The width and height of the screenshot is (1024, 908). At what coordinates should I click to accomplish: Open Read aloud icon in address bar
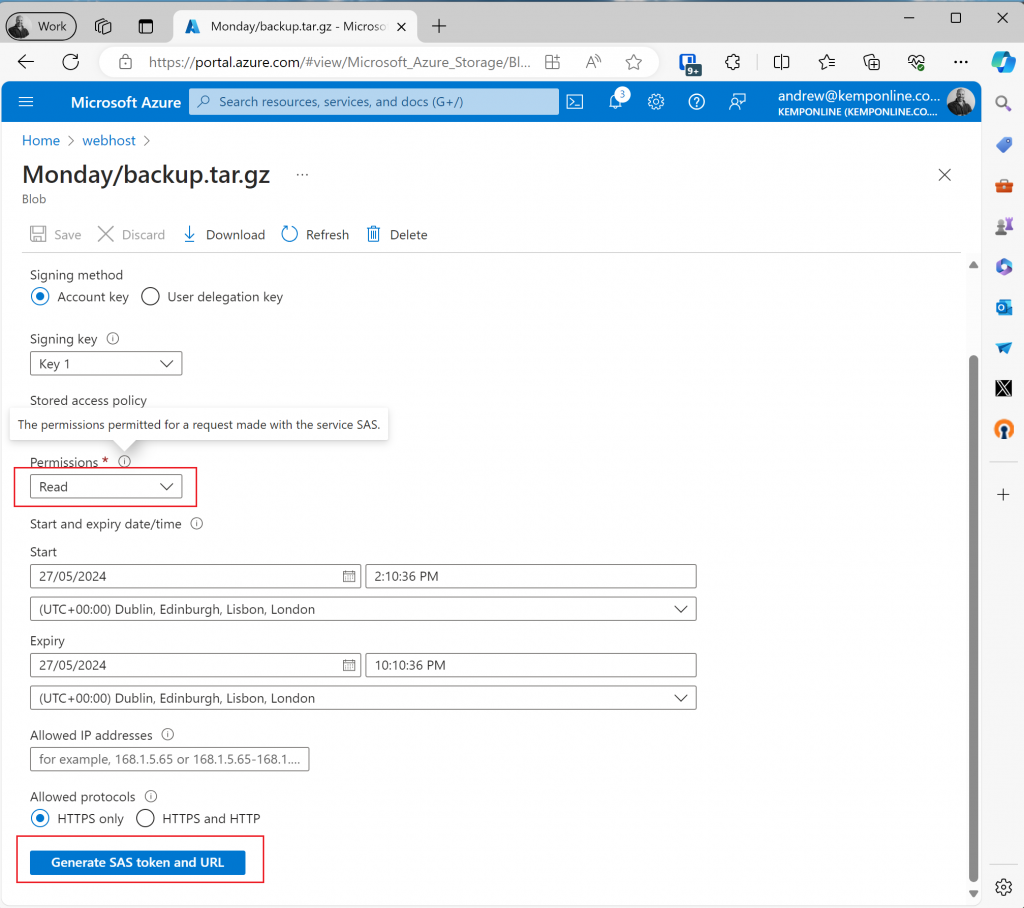pos(593,62)
